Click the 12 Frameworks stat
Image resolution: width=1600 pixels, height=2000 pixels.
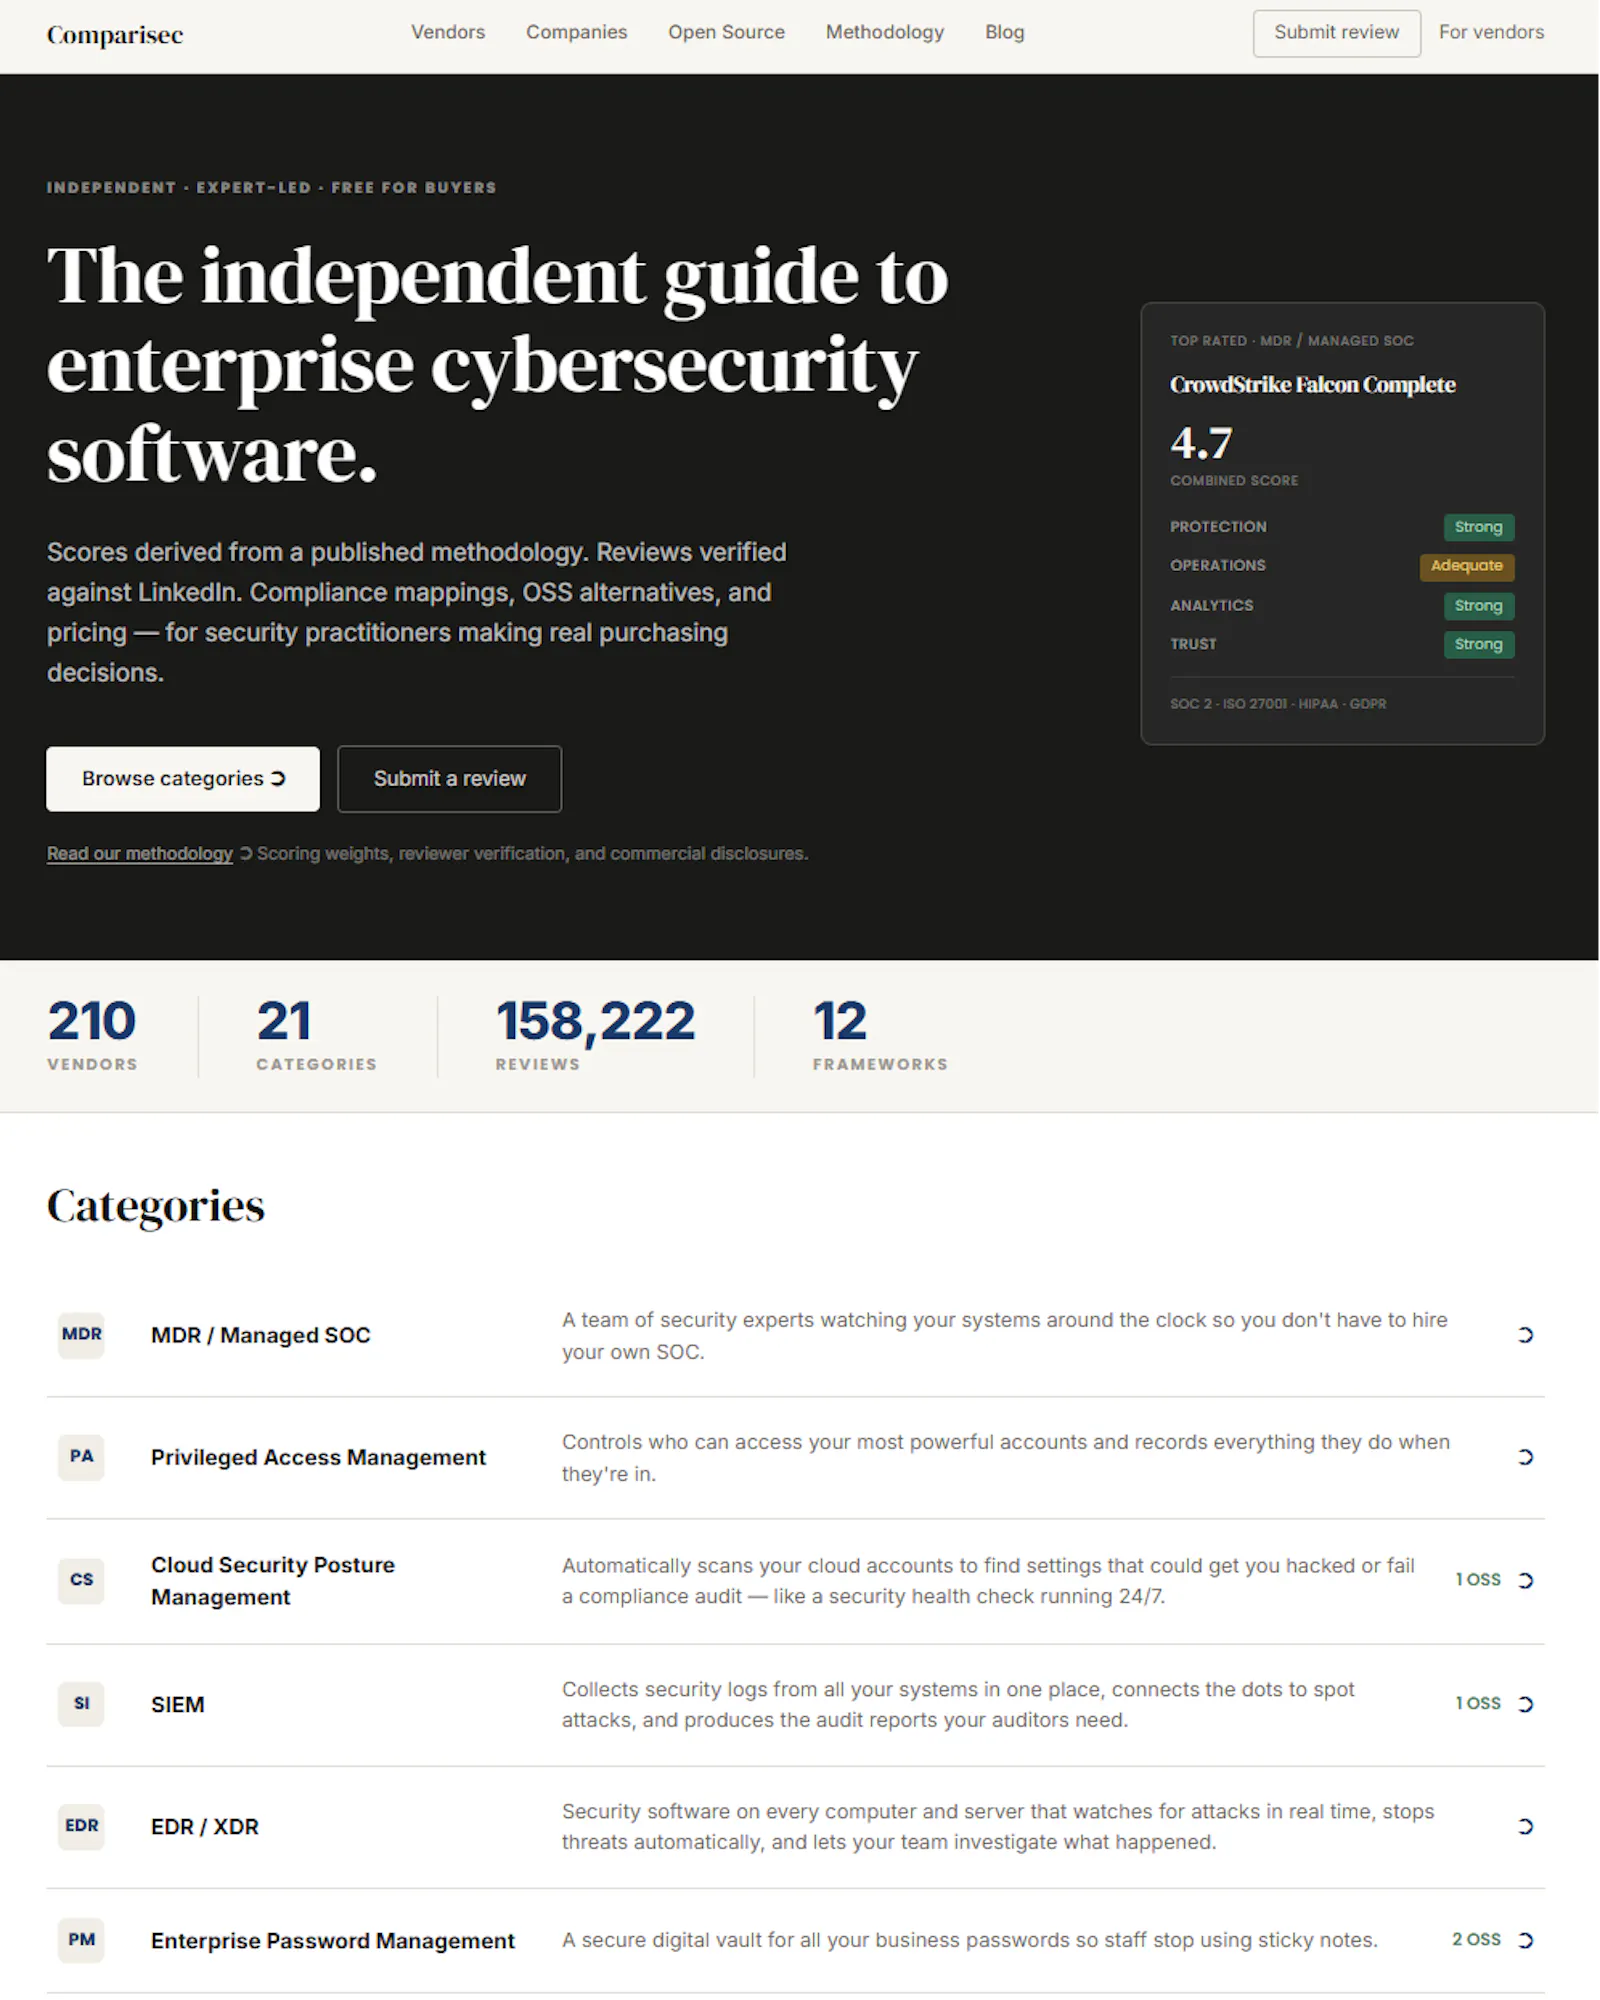[880, 1035]
